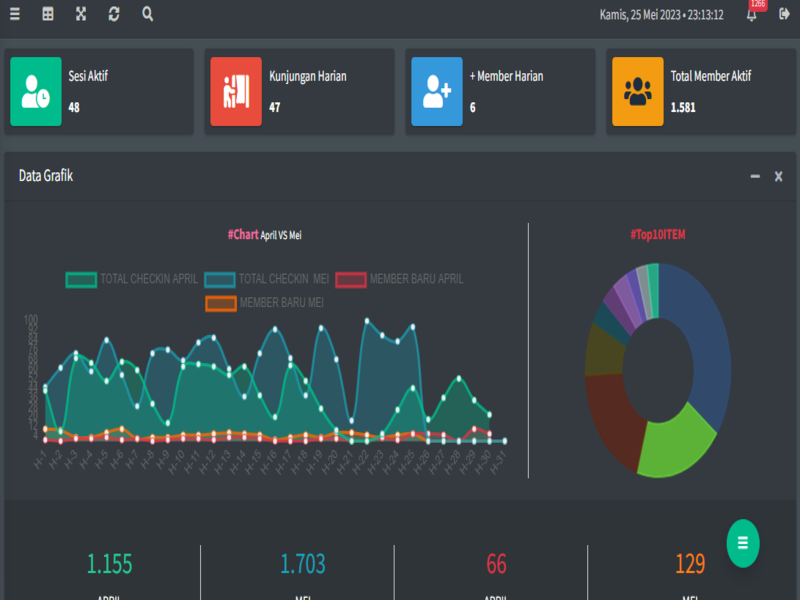800x600 pixels.
Task: Click the dark red-brown doughnut slice
Action: 612,416
